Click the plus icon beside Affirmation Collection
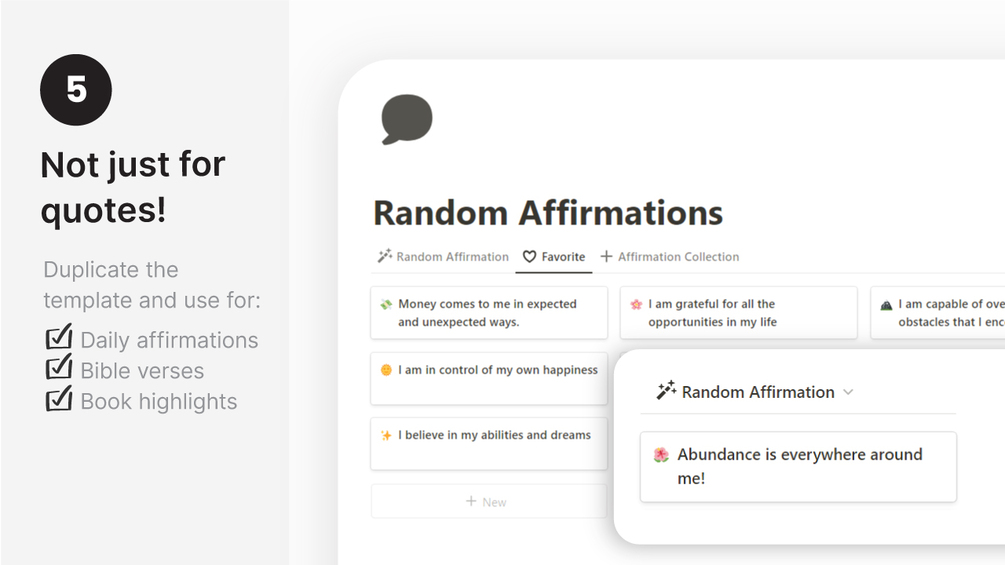 [606, 257]
